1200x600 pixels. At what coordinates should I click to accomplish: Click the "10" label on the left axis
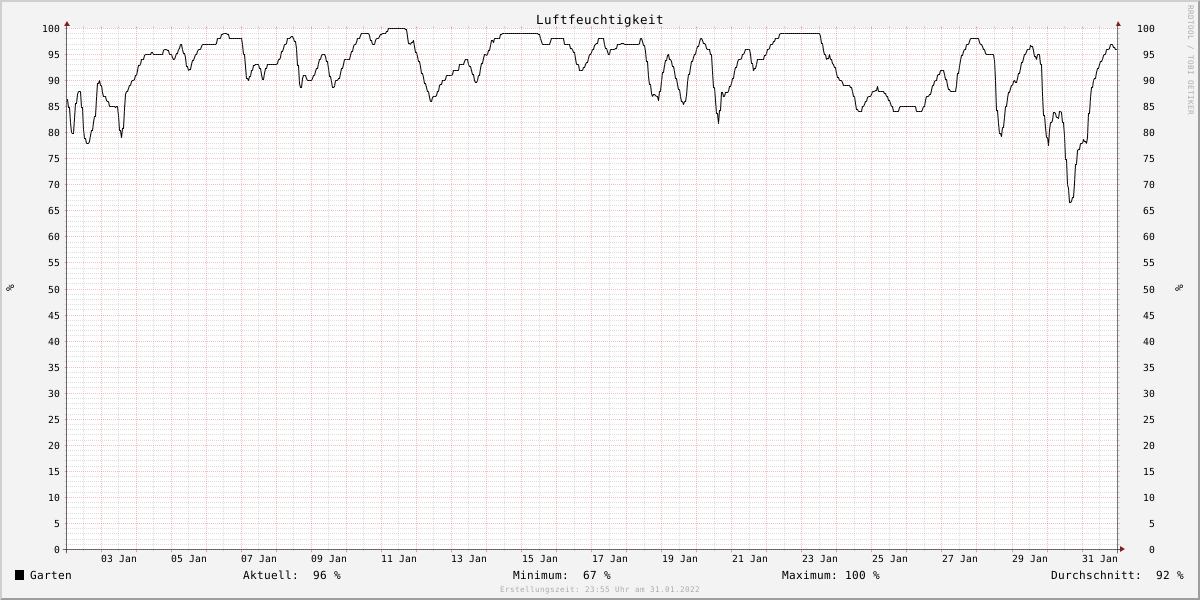coord(54,498)
